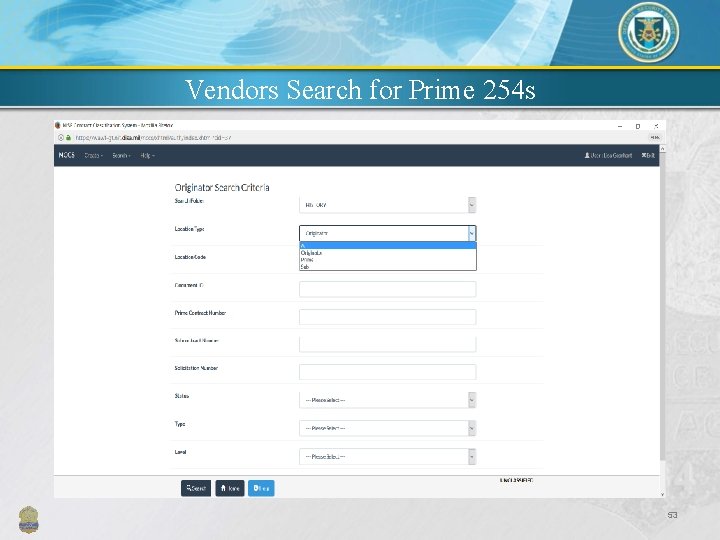Click the Solicitation Number input field
The image size is (720, 540).
pos(388,372)
